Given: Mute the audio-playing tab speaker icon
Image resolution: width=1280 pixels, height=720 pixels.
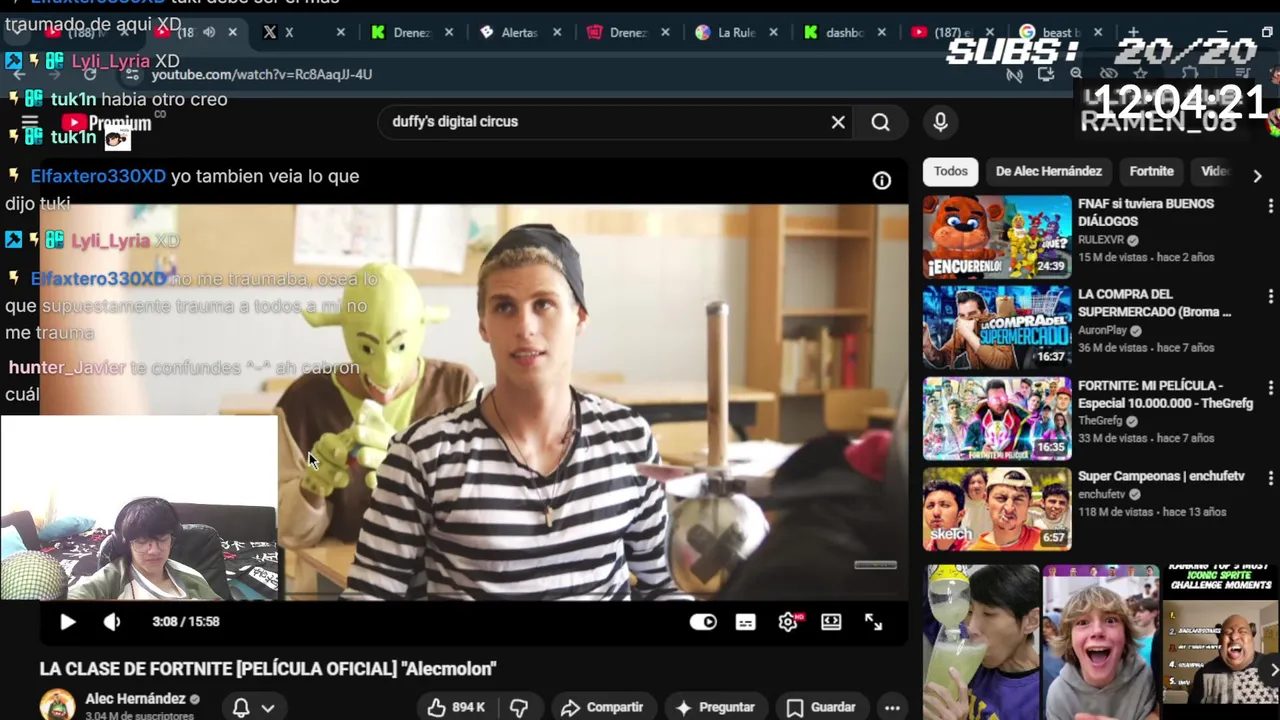Looking at the screenshot, I should coord(209,32).
